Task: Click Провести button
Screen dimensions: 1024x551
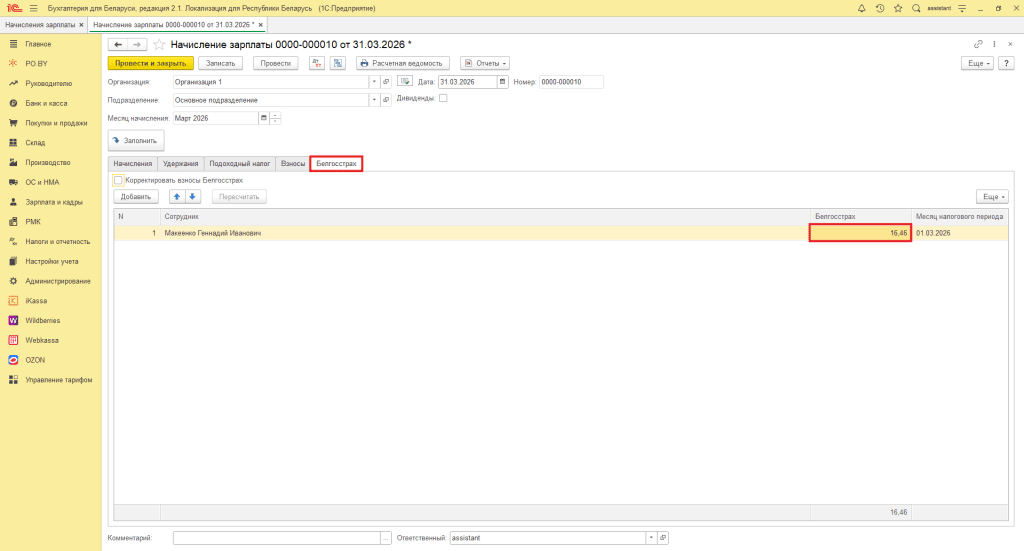Action: [x=275, y=63]
